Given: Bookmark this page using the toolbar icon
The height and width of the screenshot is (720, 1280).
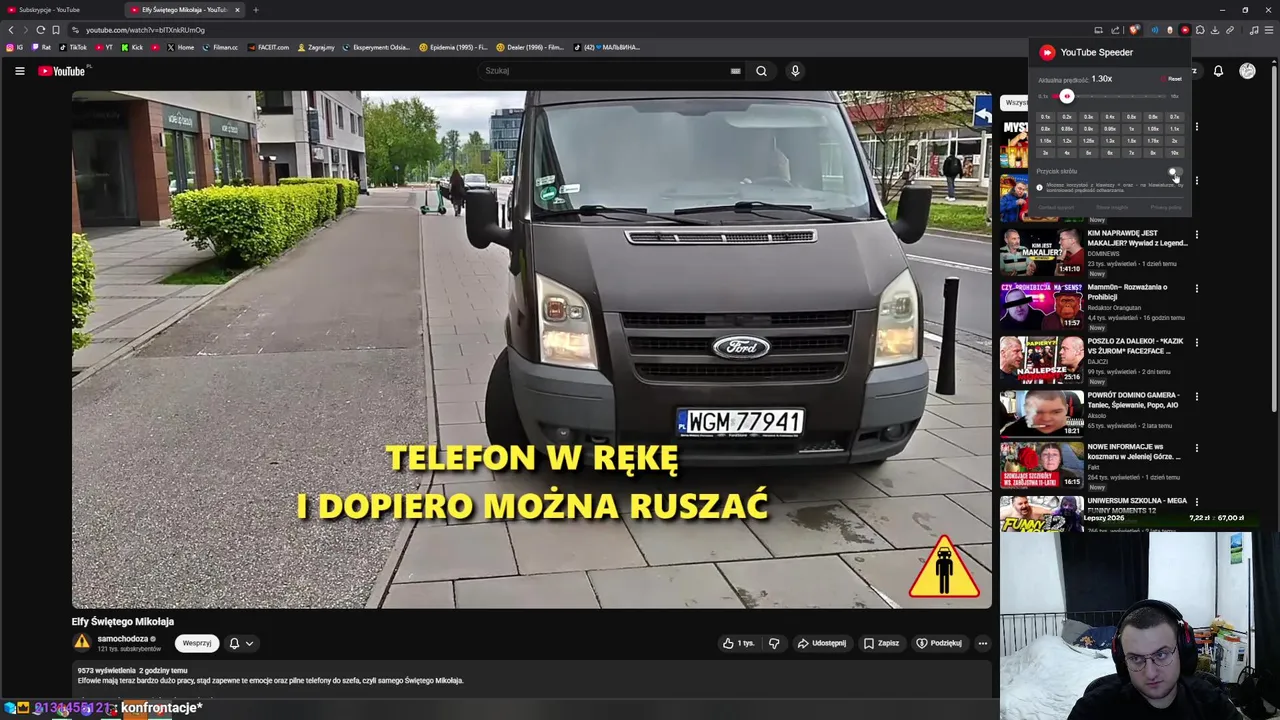Looking at the screenshot, I should pyautogui.click(x=55, y=30).
